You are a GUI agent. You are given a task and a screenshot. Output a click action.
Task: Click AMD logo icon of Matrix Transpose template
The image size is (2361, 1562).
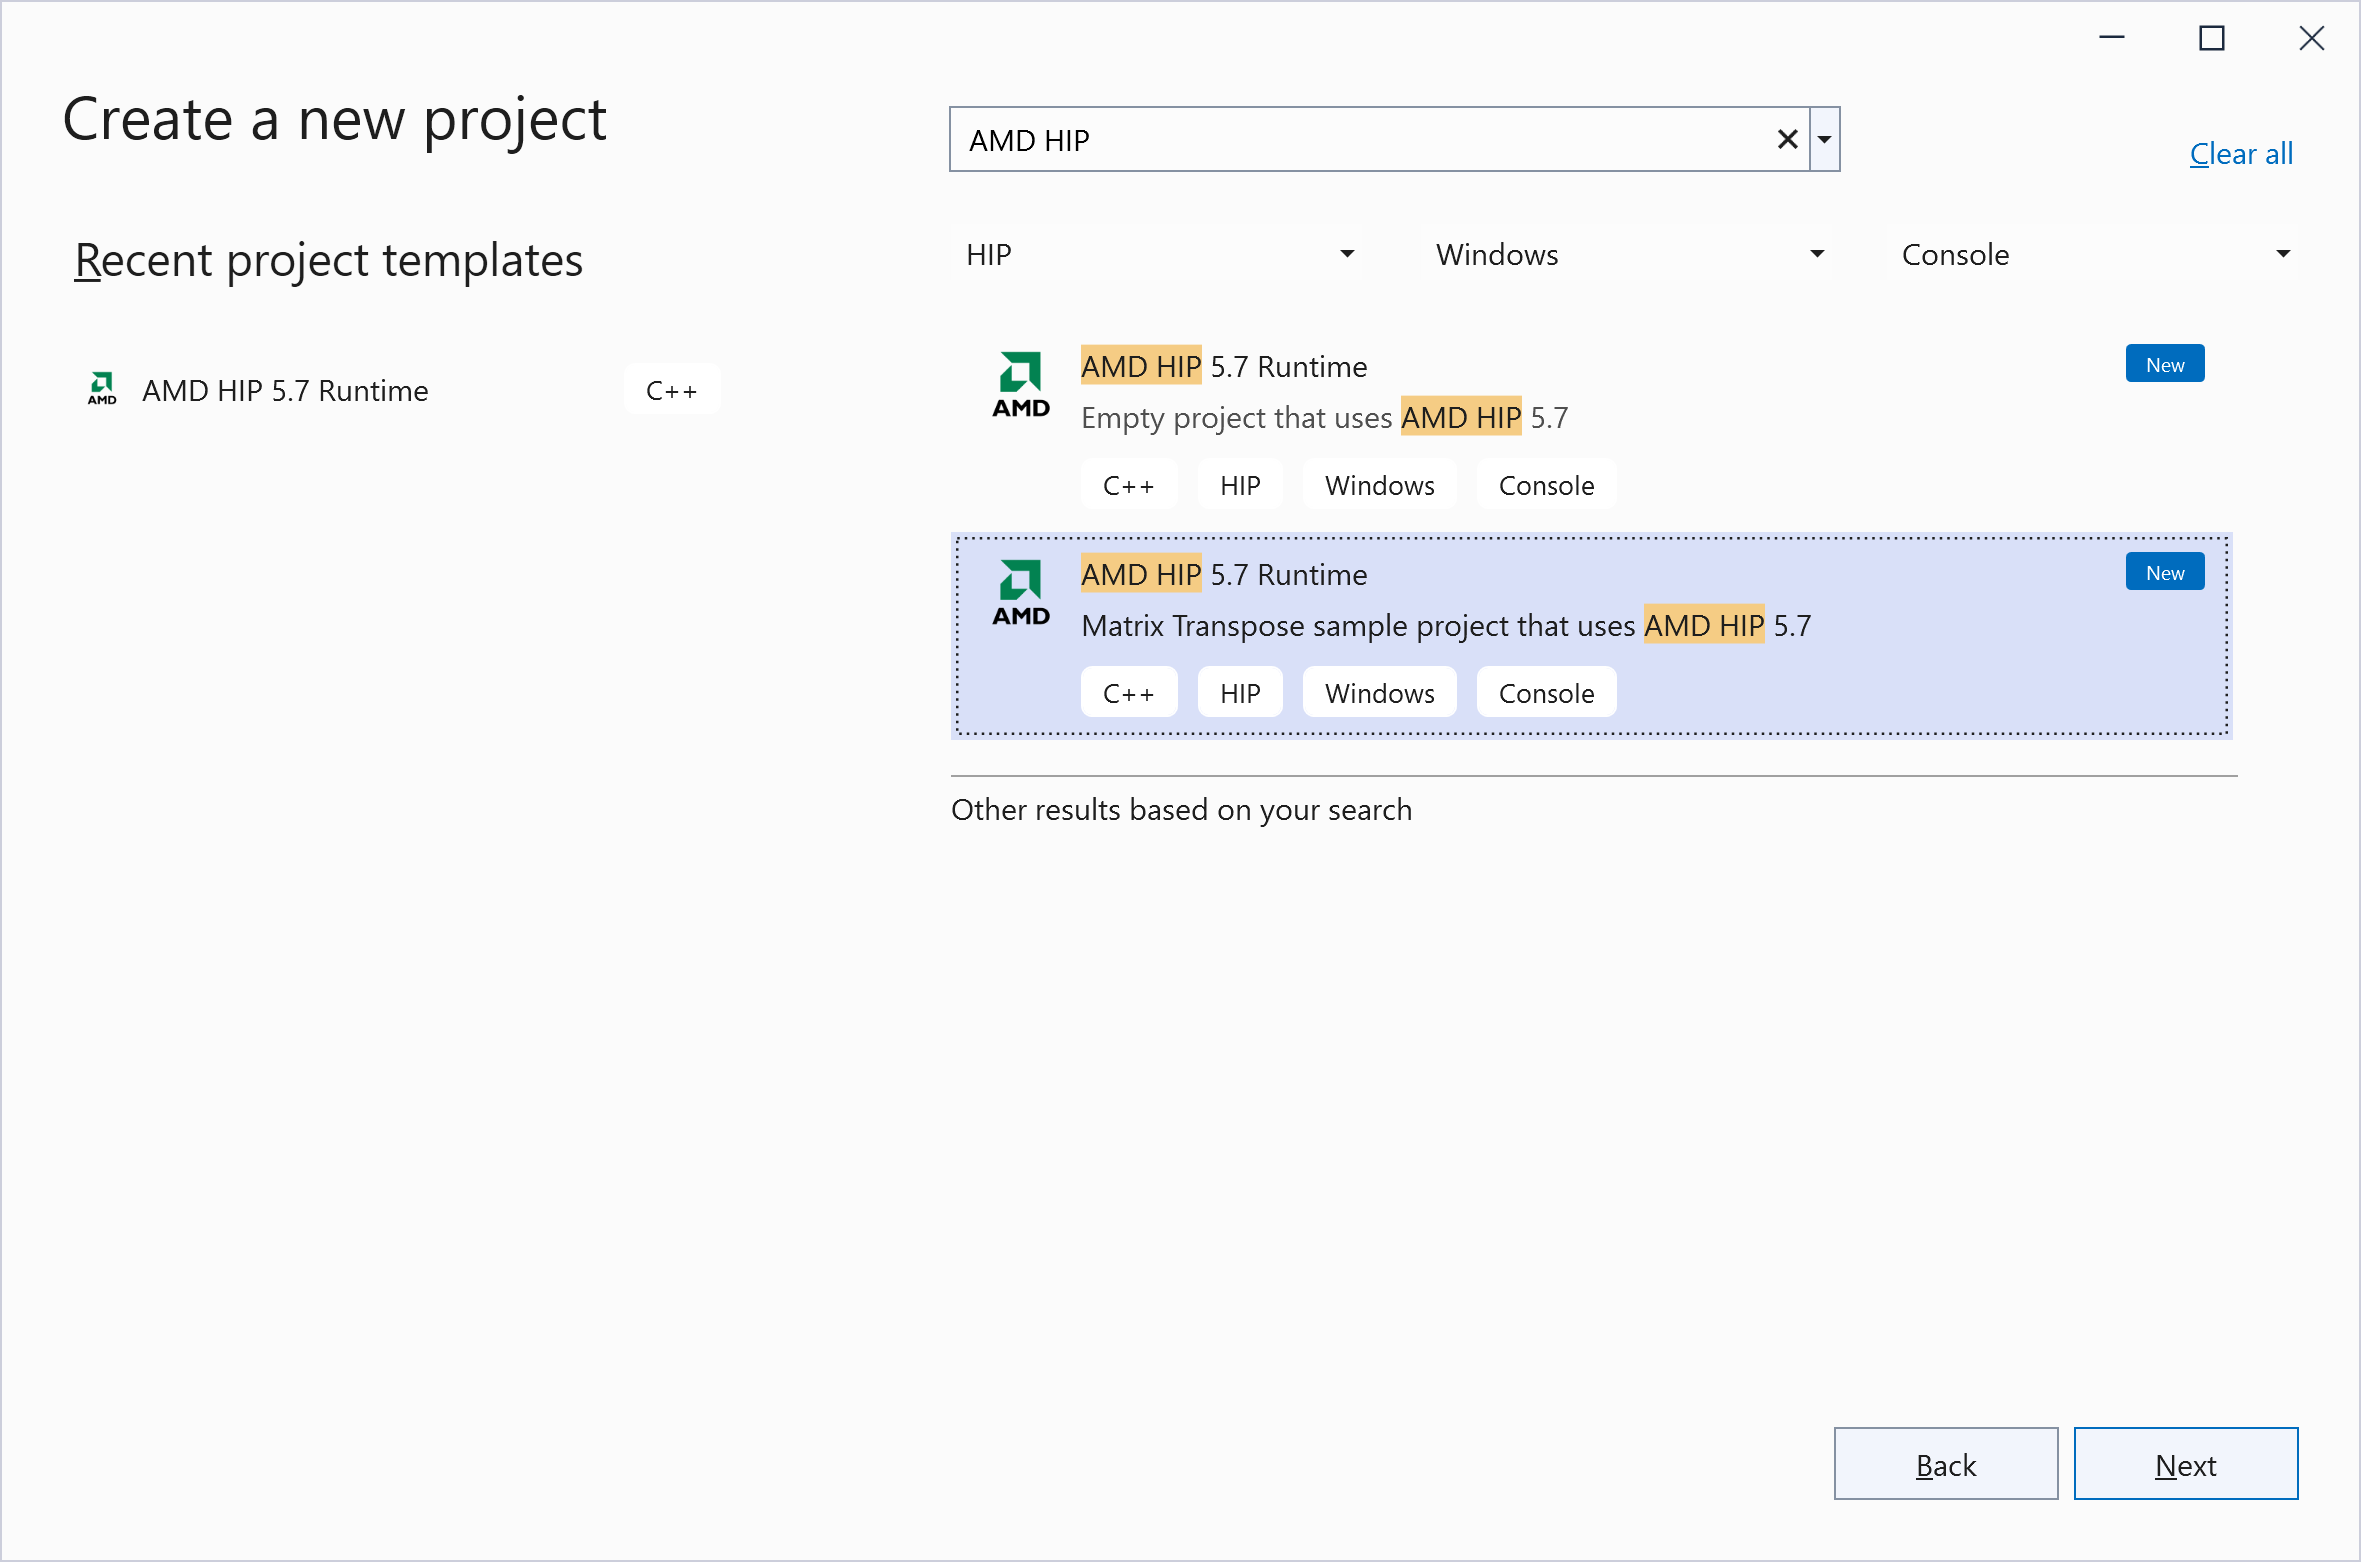1020,593
